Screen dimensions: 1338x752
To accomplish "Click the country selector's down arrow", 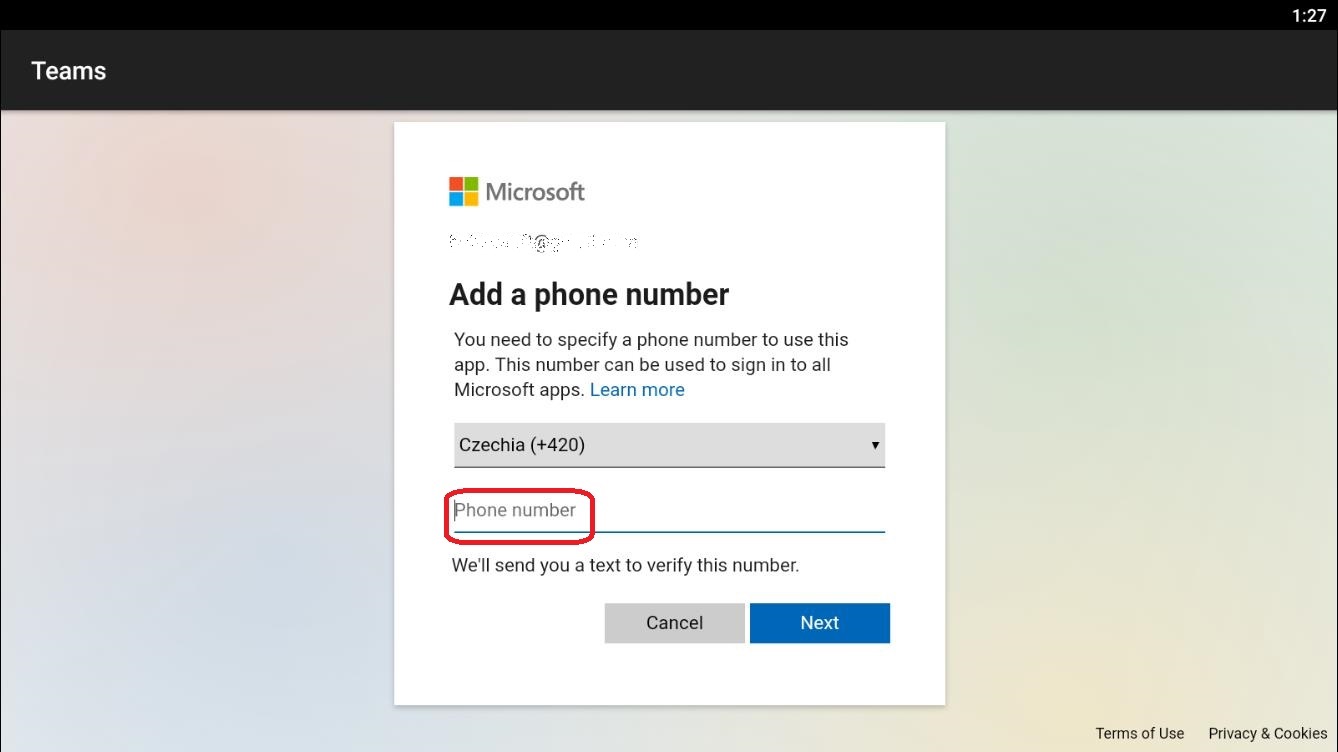I will point(875,445).
